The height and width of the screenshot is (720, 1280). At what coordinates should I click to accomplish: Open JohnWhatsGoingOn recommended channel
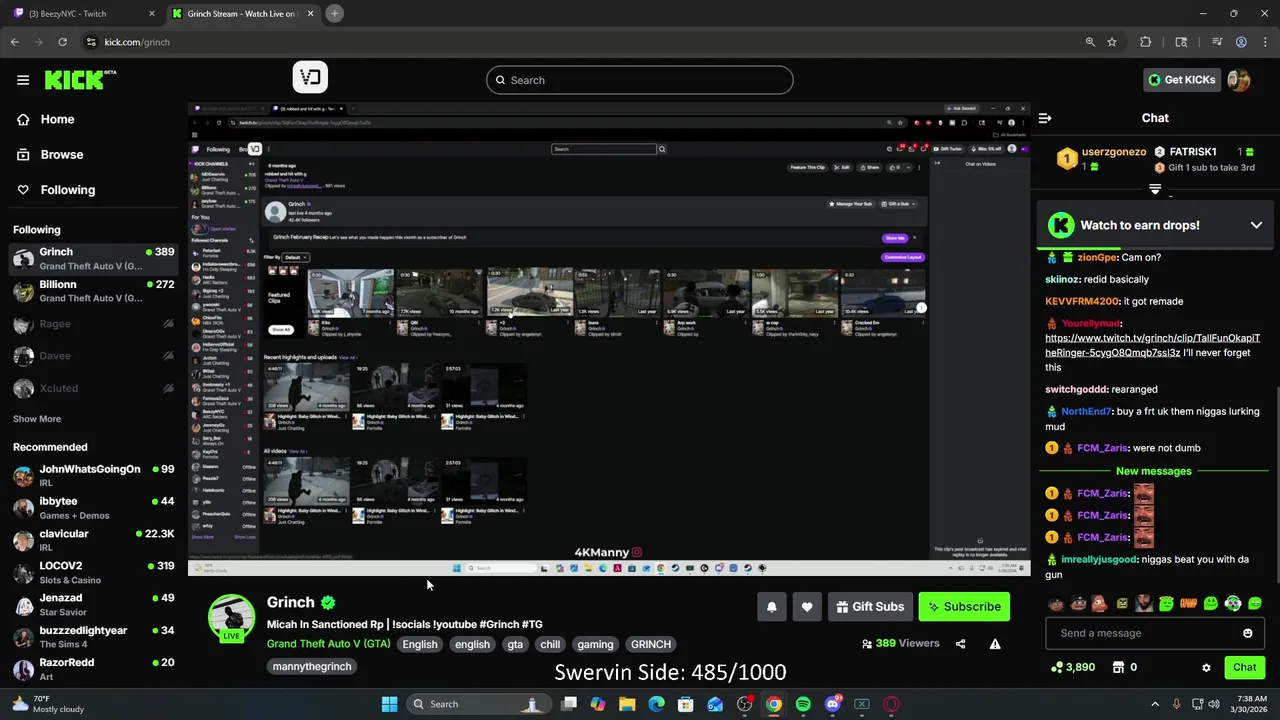pos(93,476)
